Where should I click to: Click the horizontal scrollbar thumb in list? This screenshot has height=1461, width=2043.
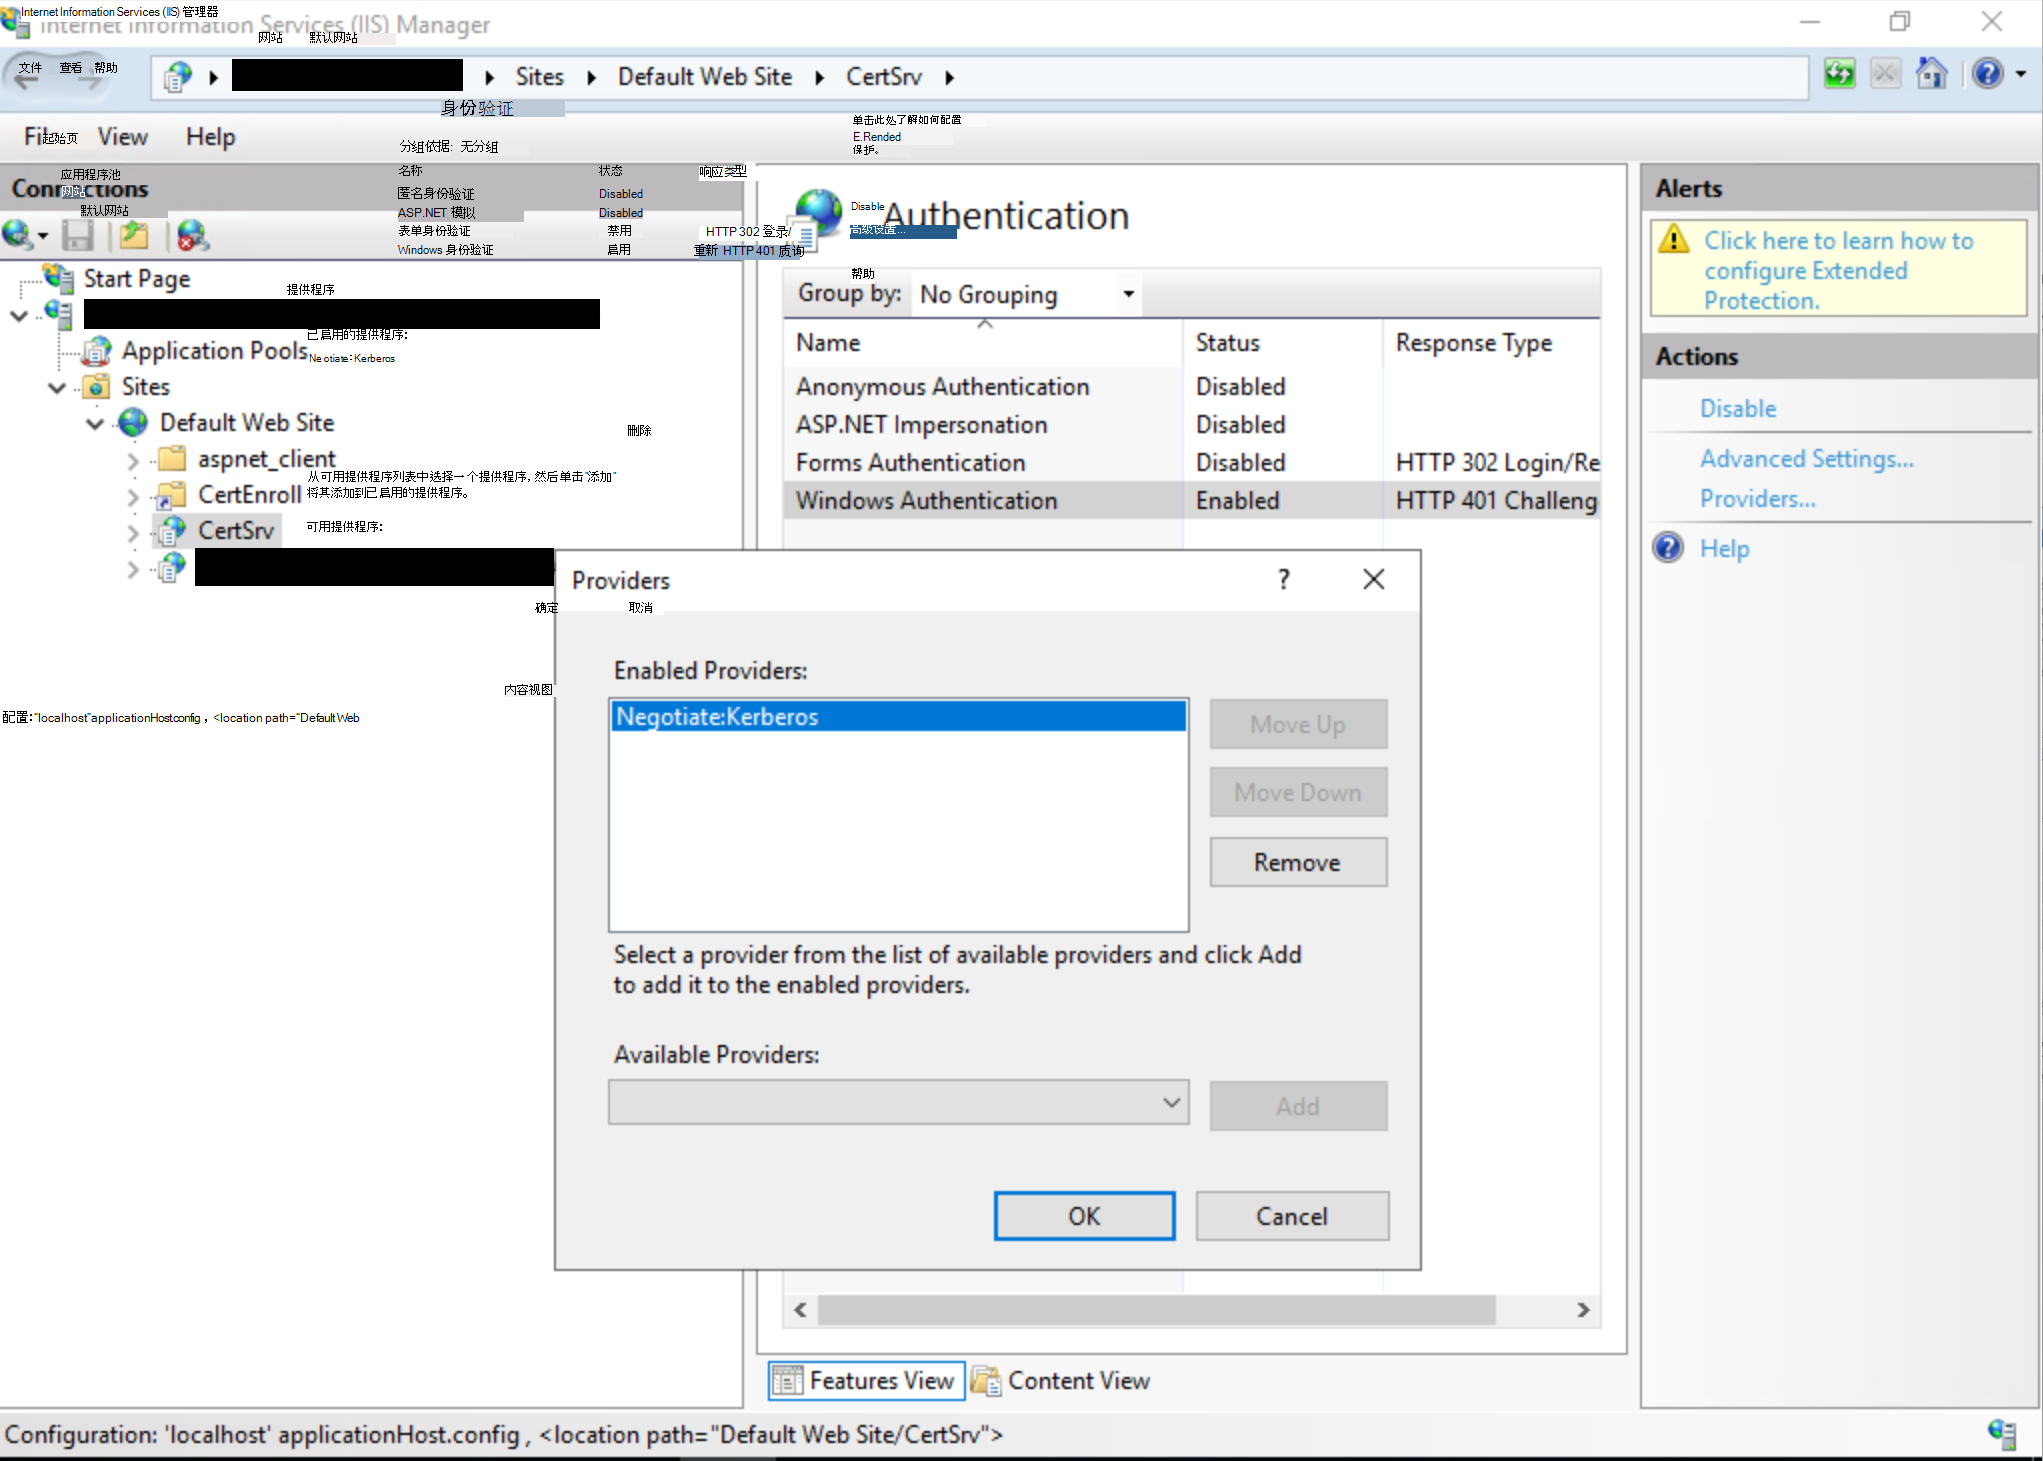(x=1156, y=1310)
